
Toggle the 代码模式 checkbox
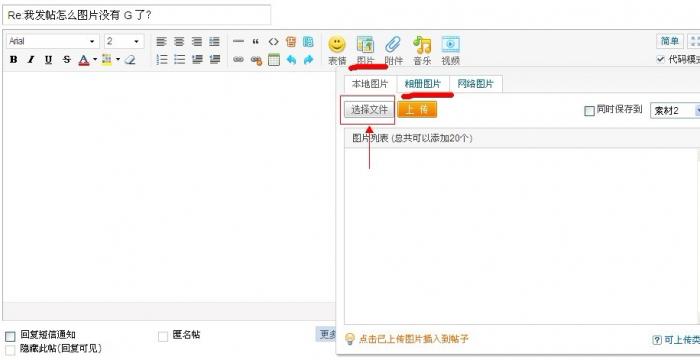(661, 59)
